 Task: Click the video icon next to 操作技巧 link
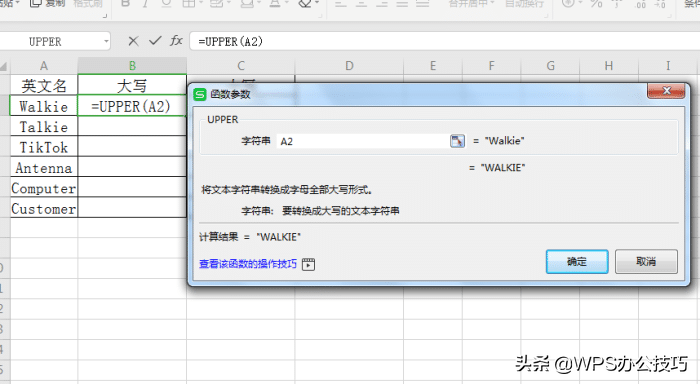pyautogui.click(x=308, y=264)
